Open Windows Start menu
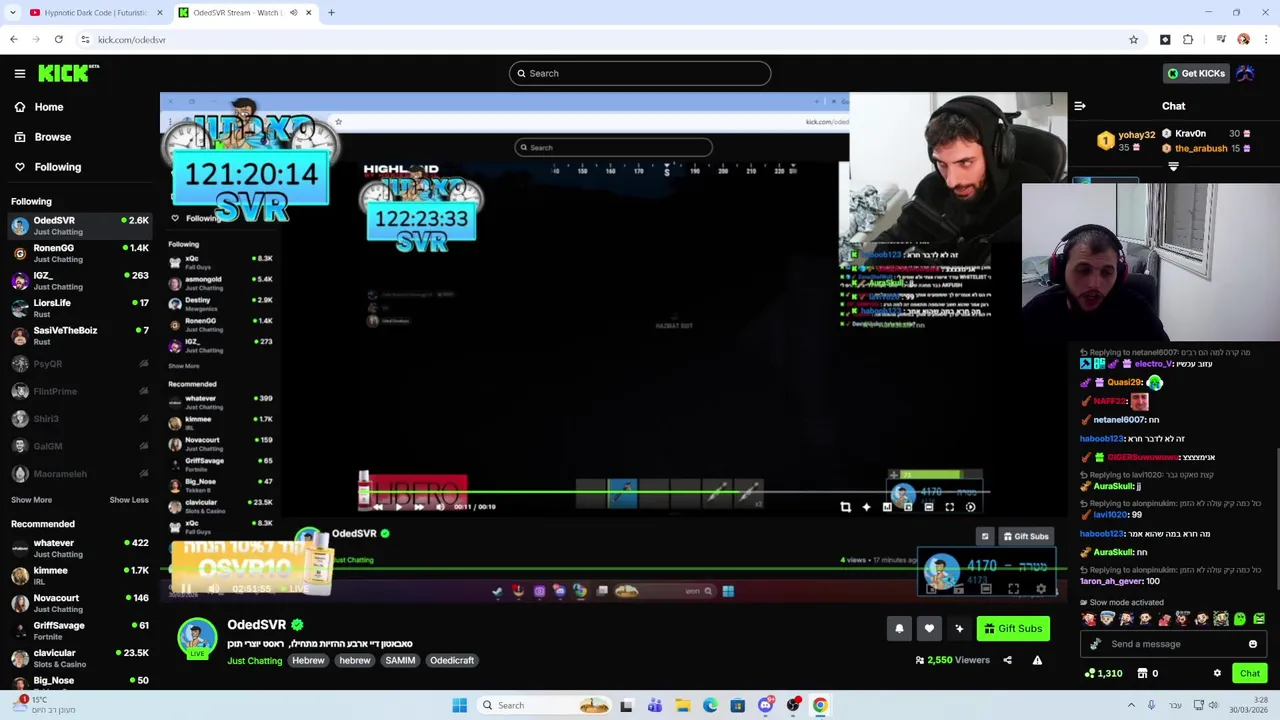This screenshot has width=1280, height=720. (x=459, y=705)
